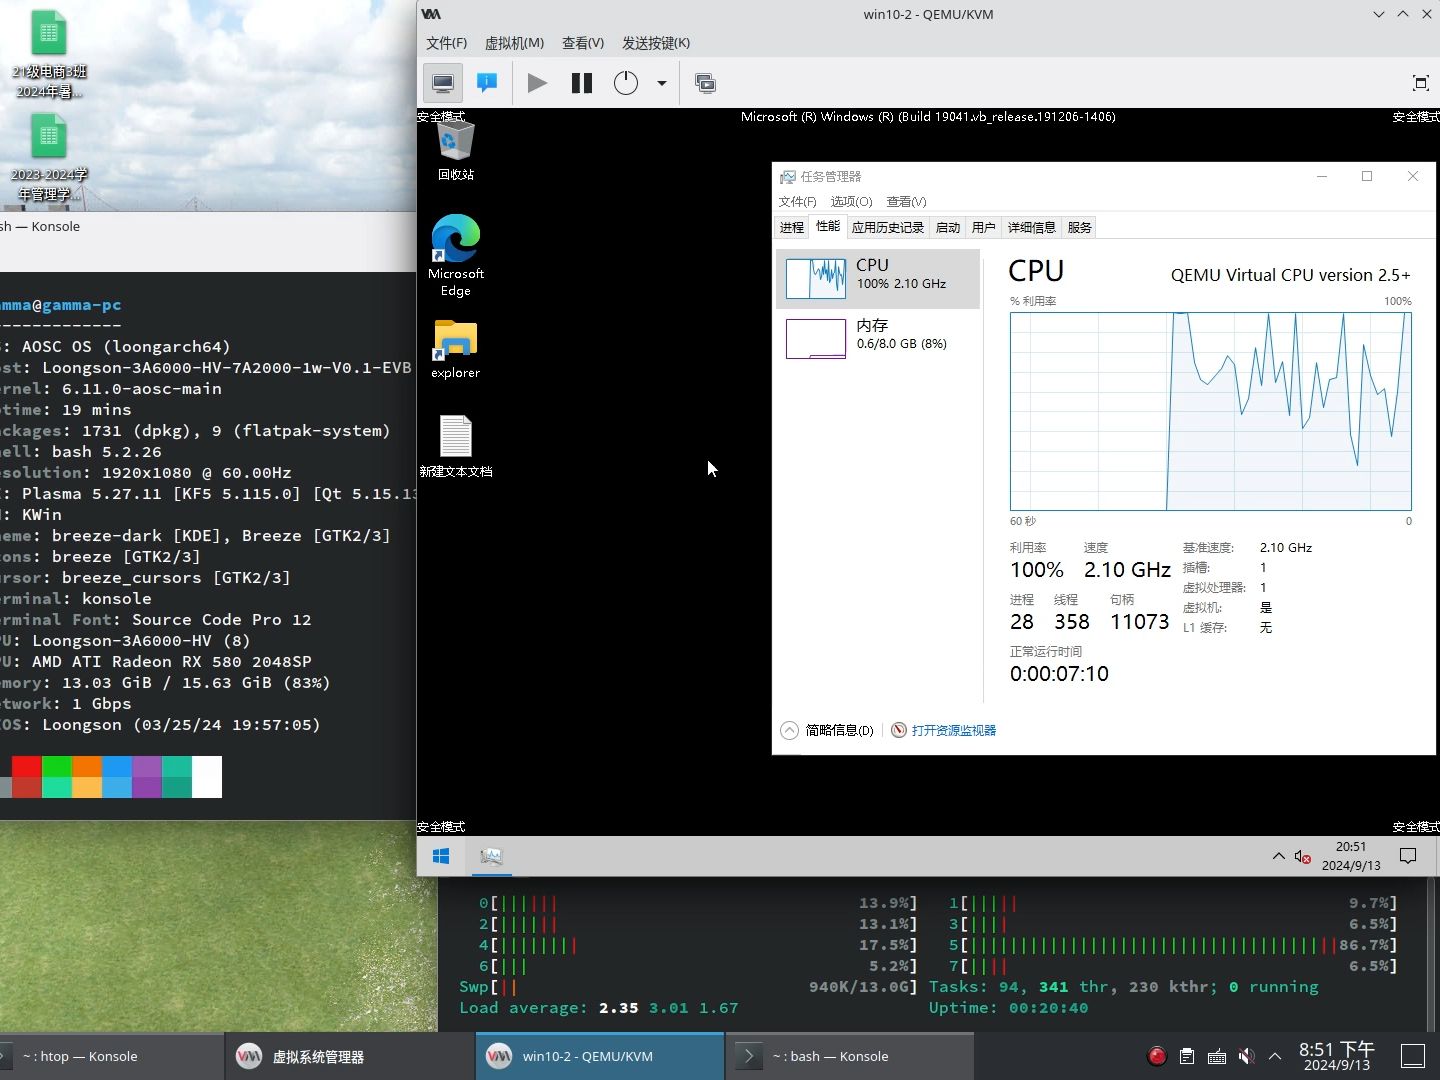
Task: Open the guest notification center icon
Action: pyautogui.click(x=1408, y=856)
